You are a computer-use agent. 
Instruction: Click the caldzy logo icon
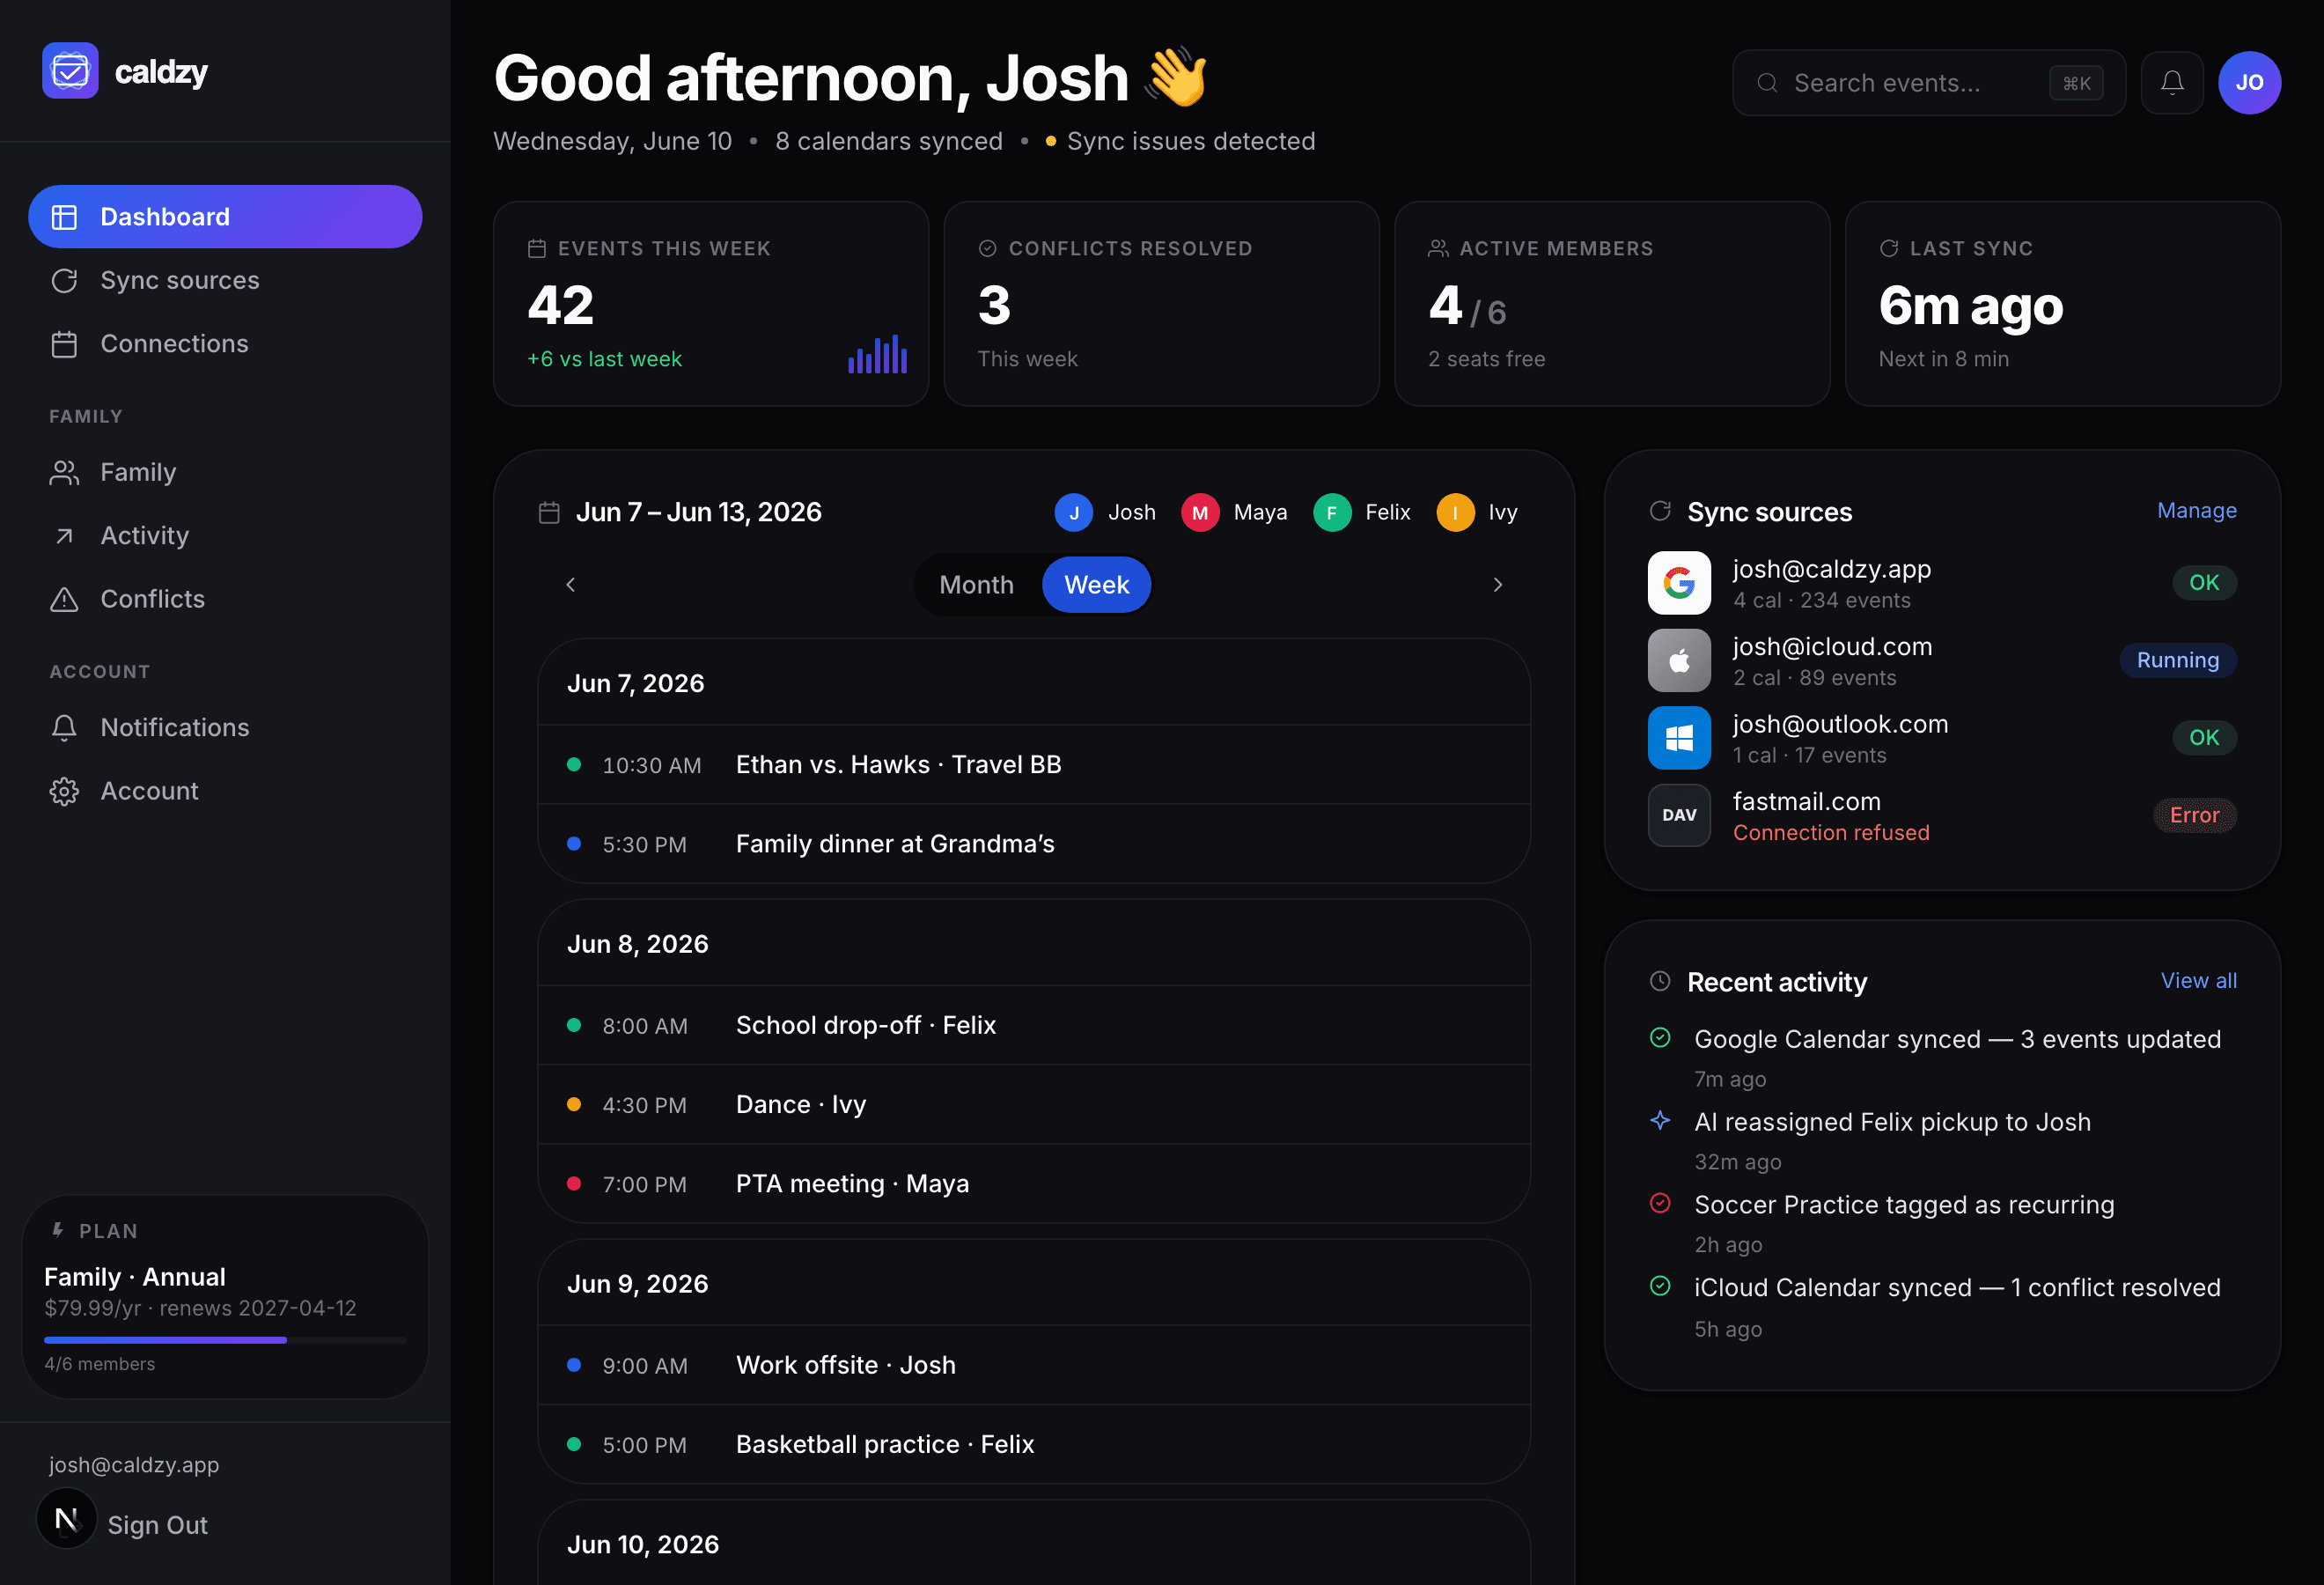[70, 71]
